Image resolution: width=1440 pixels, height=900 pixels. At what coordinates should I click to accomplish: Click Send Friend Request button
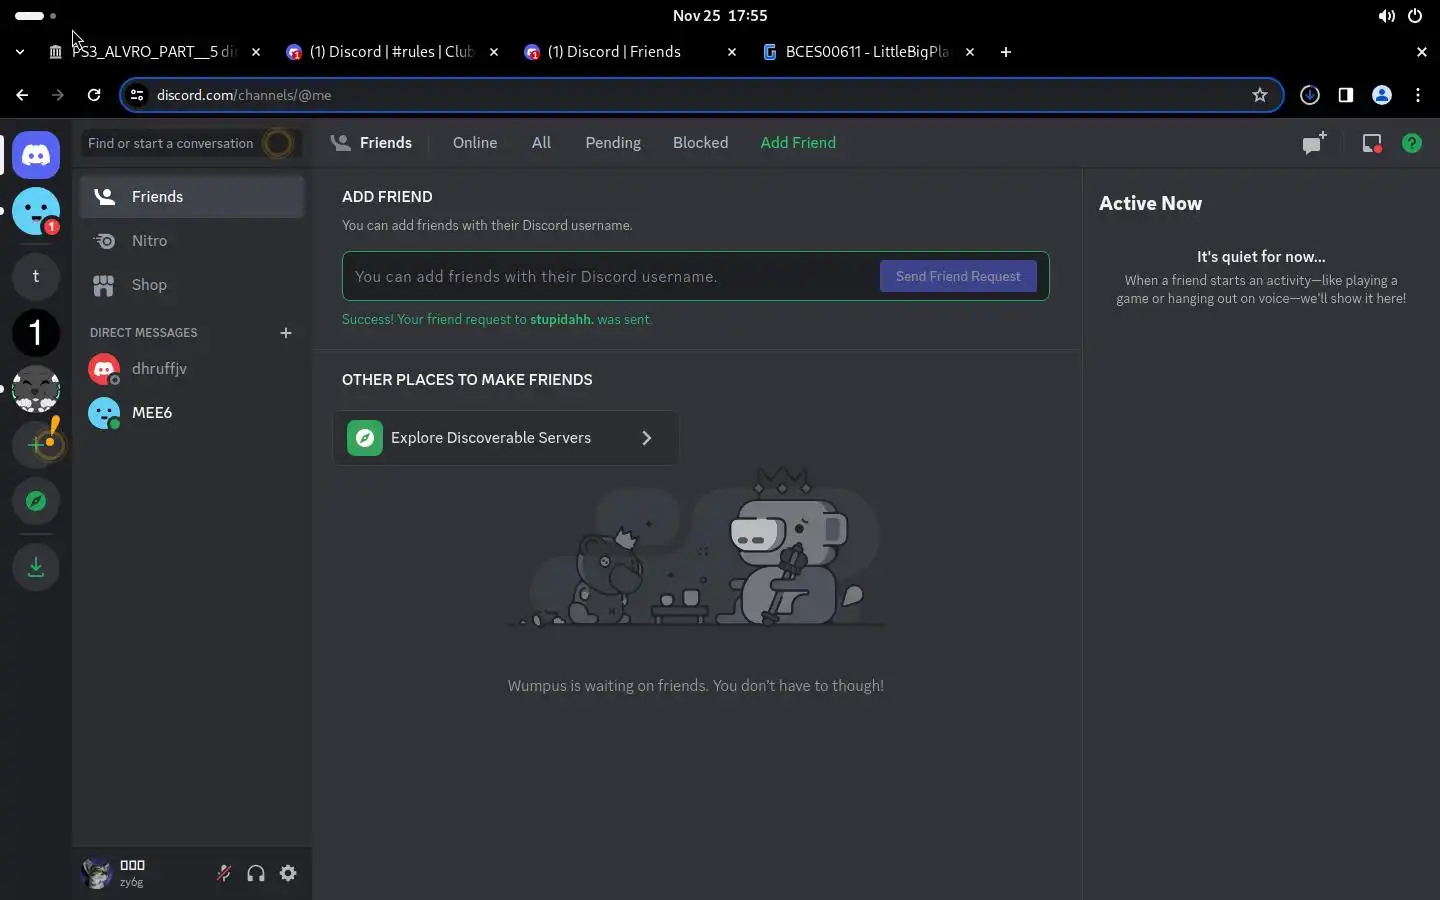[x=958, y=276]
